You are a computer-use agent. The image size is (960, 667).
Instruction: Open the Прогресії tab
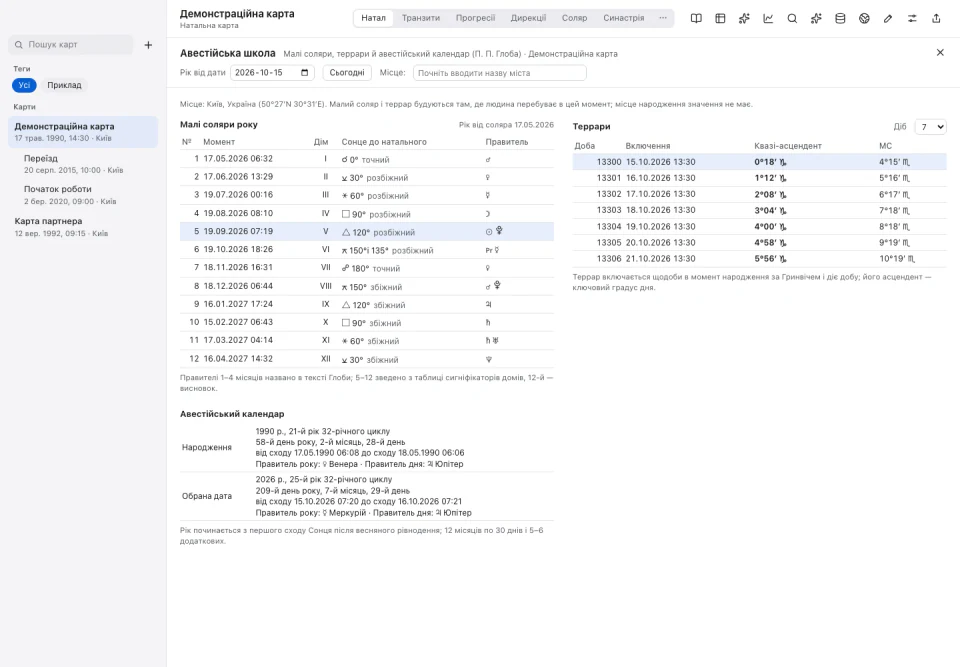tap(475, 18)
